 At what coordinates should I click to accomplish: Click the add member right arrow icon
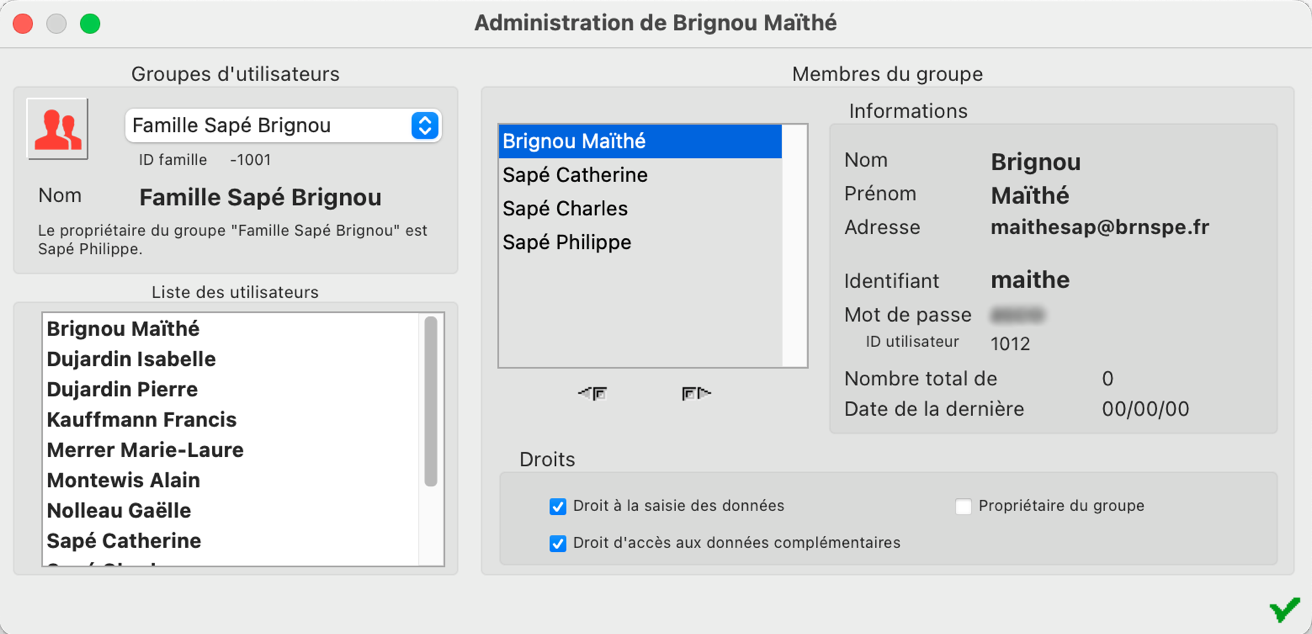pos(696,394)
